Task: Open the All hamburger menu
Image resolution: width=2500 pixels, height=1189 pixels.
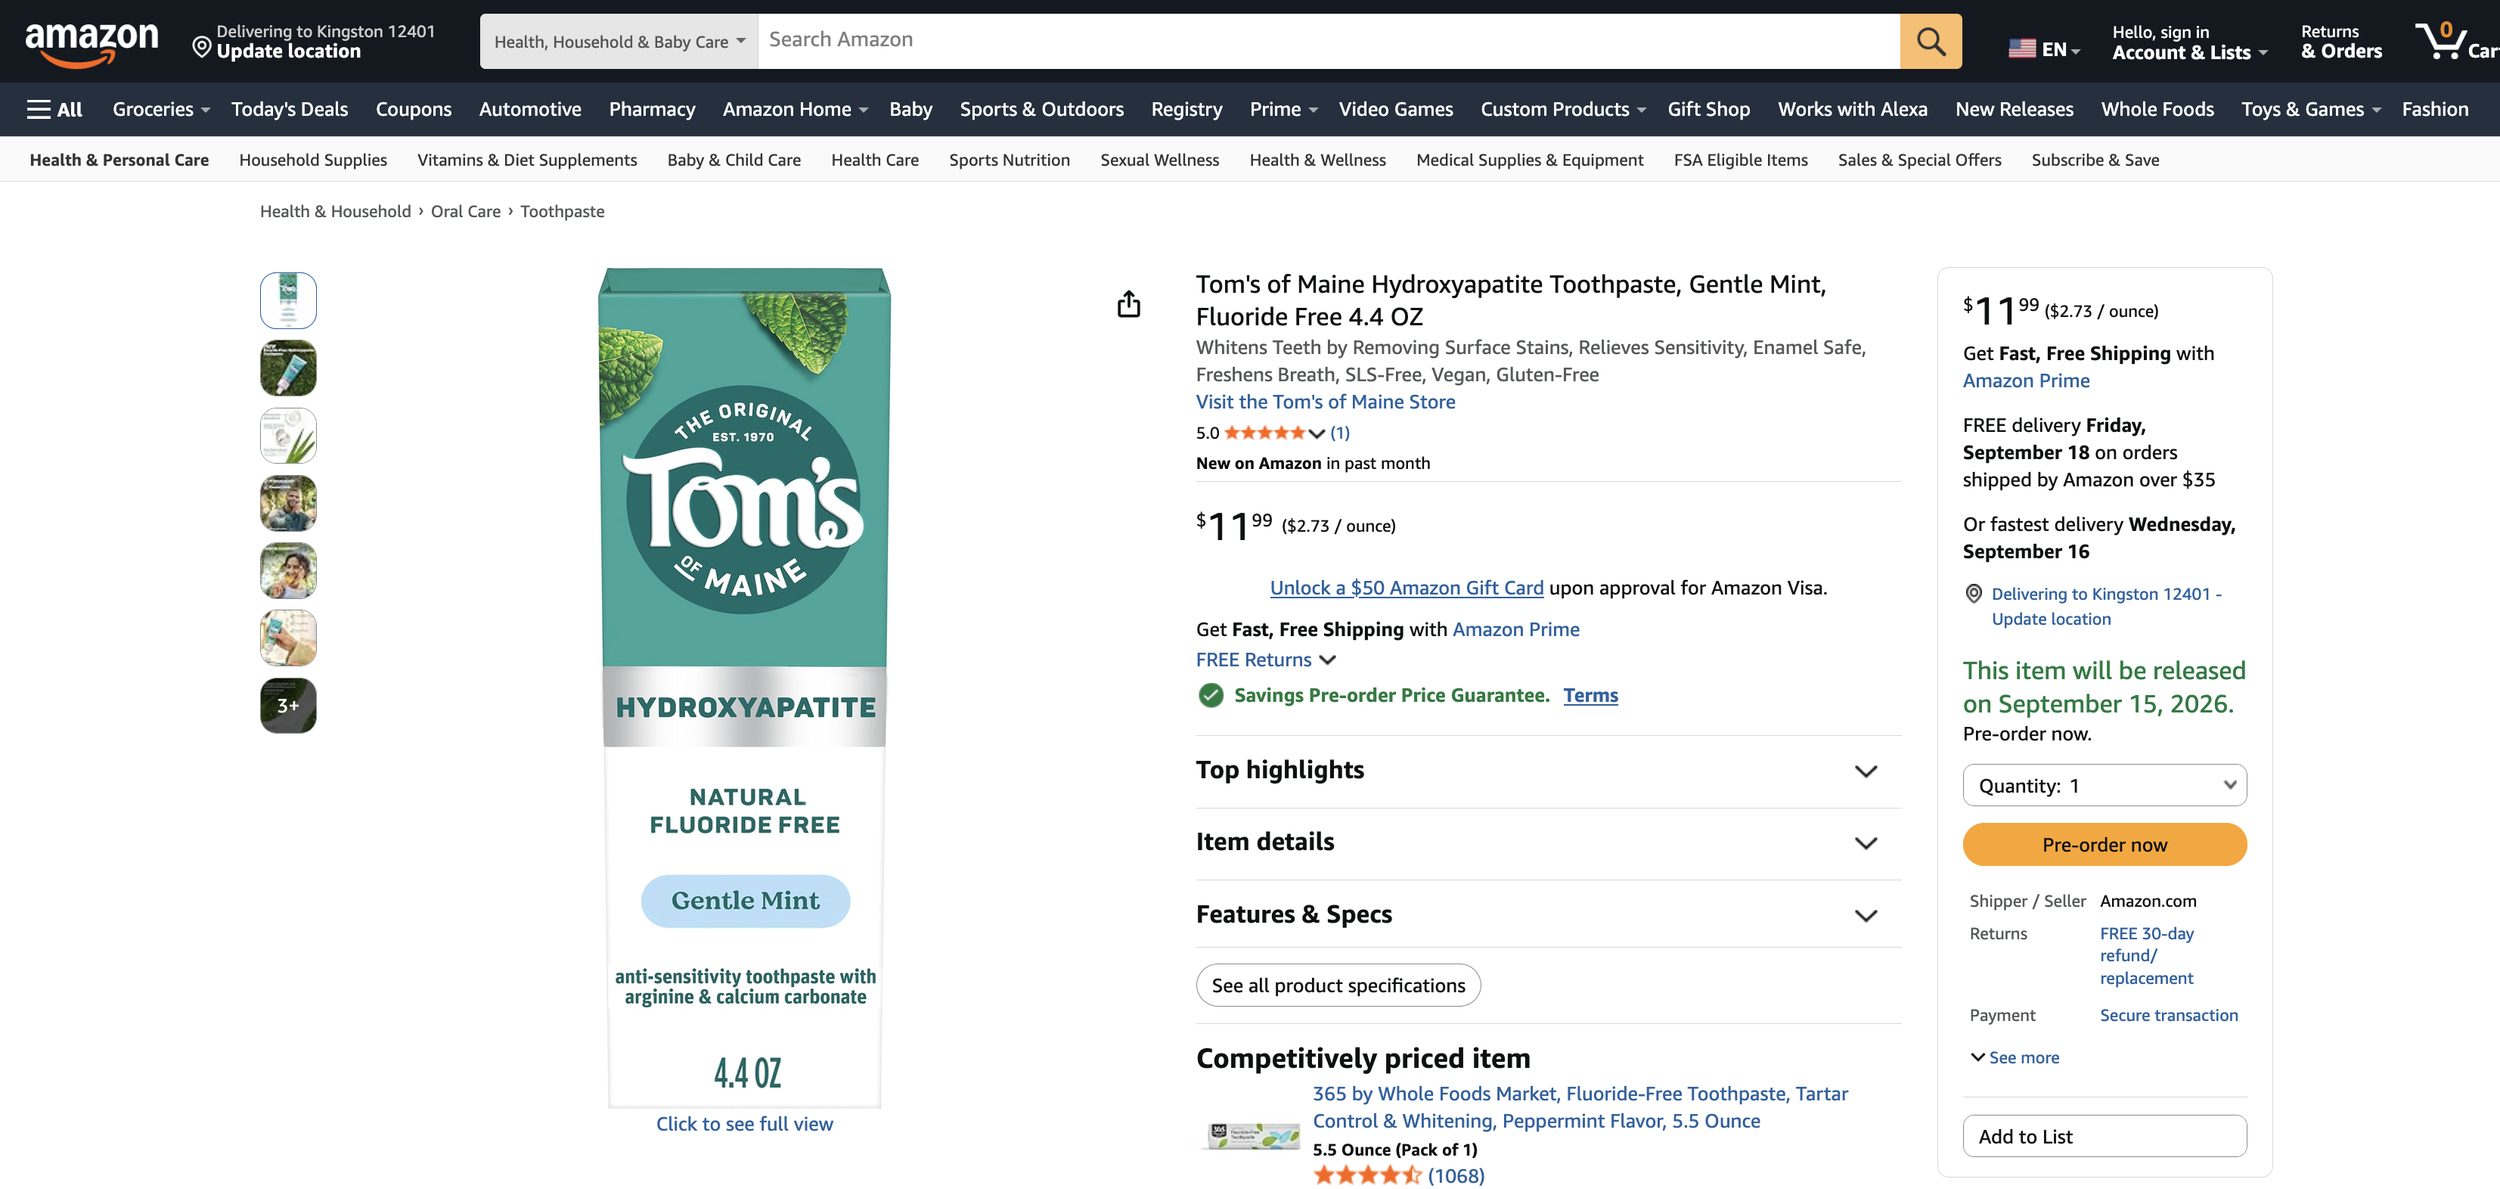Action: pos(54,109)
